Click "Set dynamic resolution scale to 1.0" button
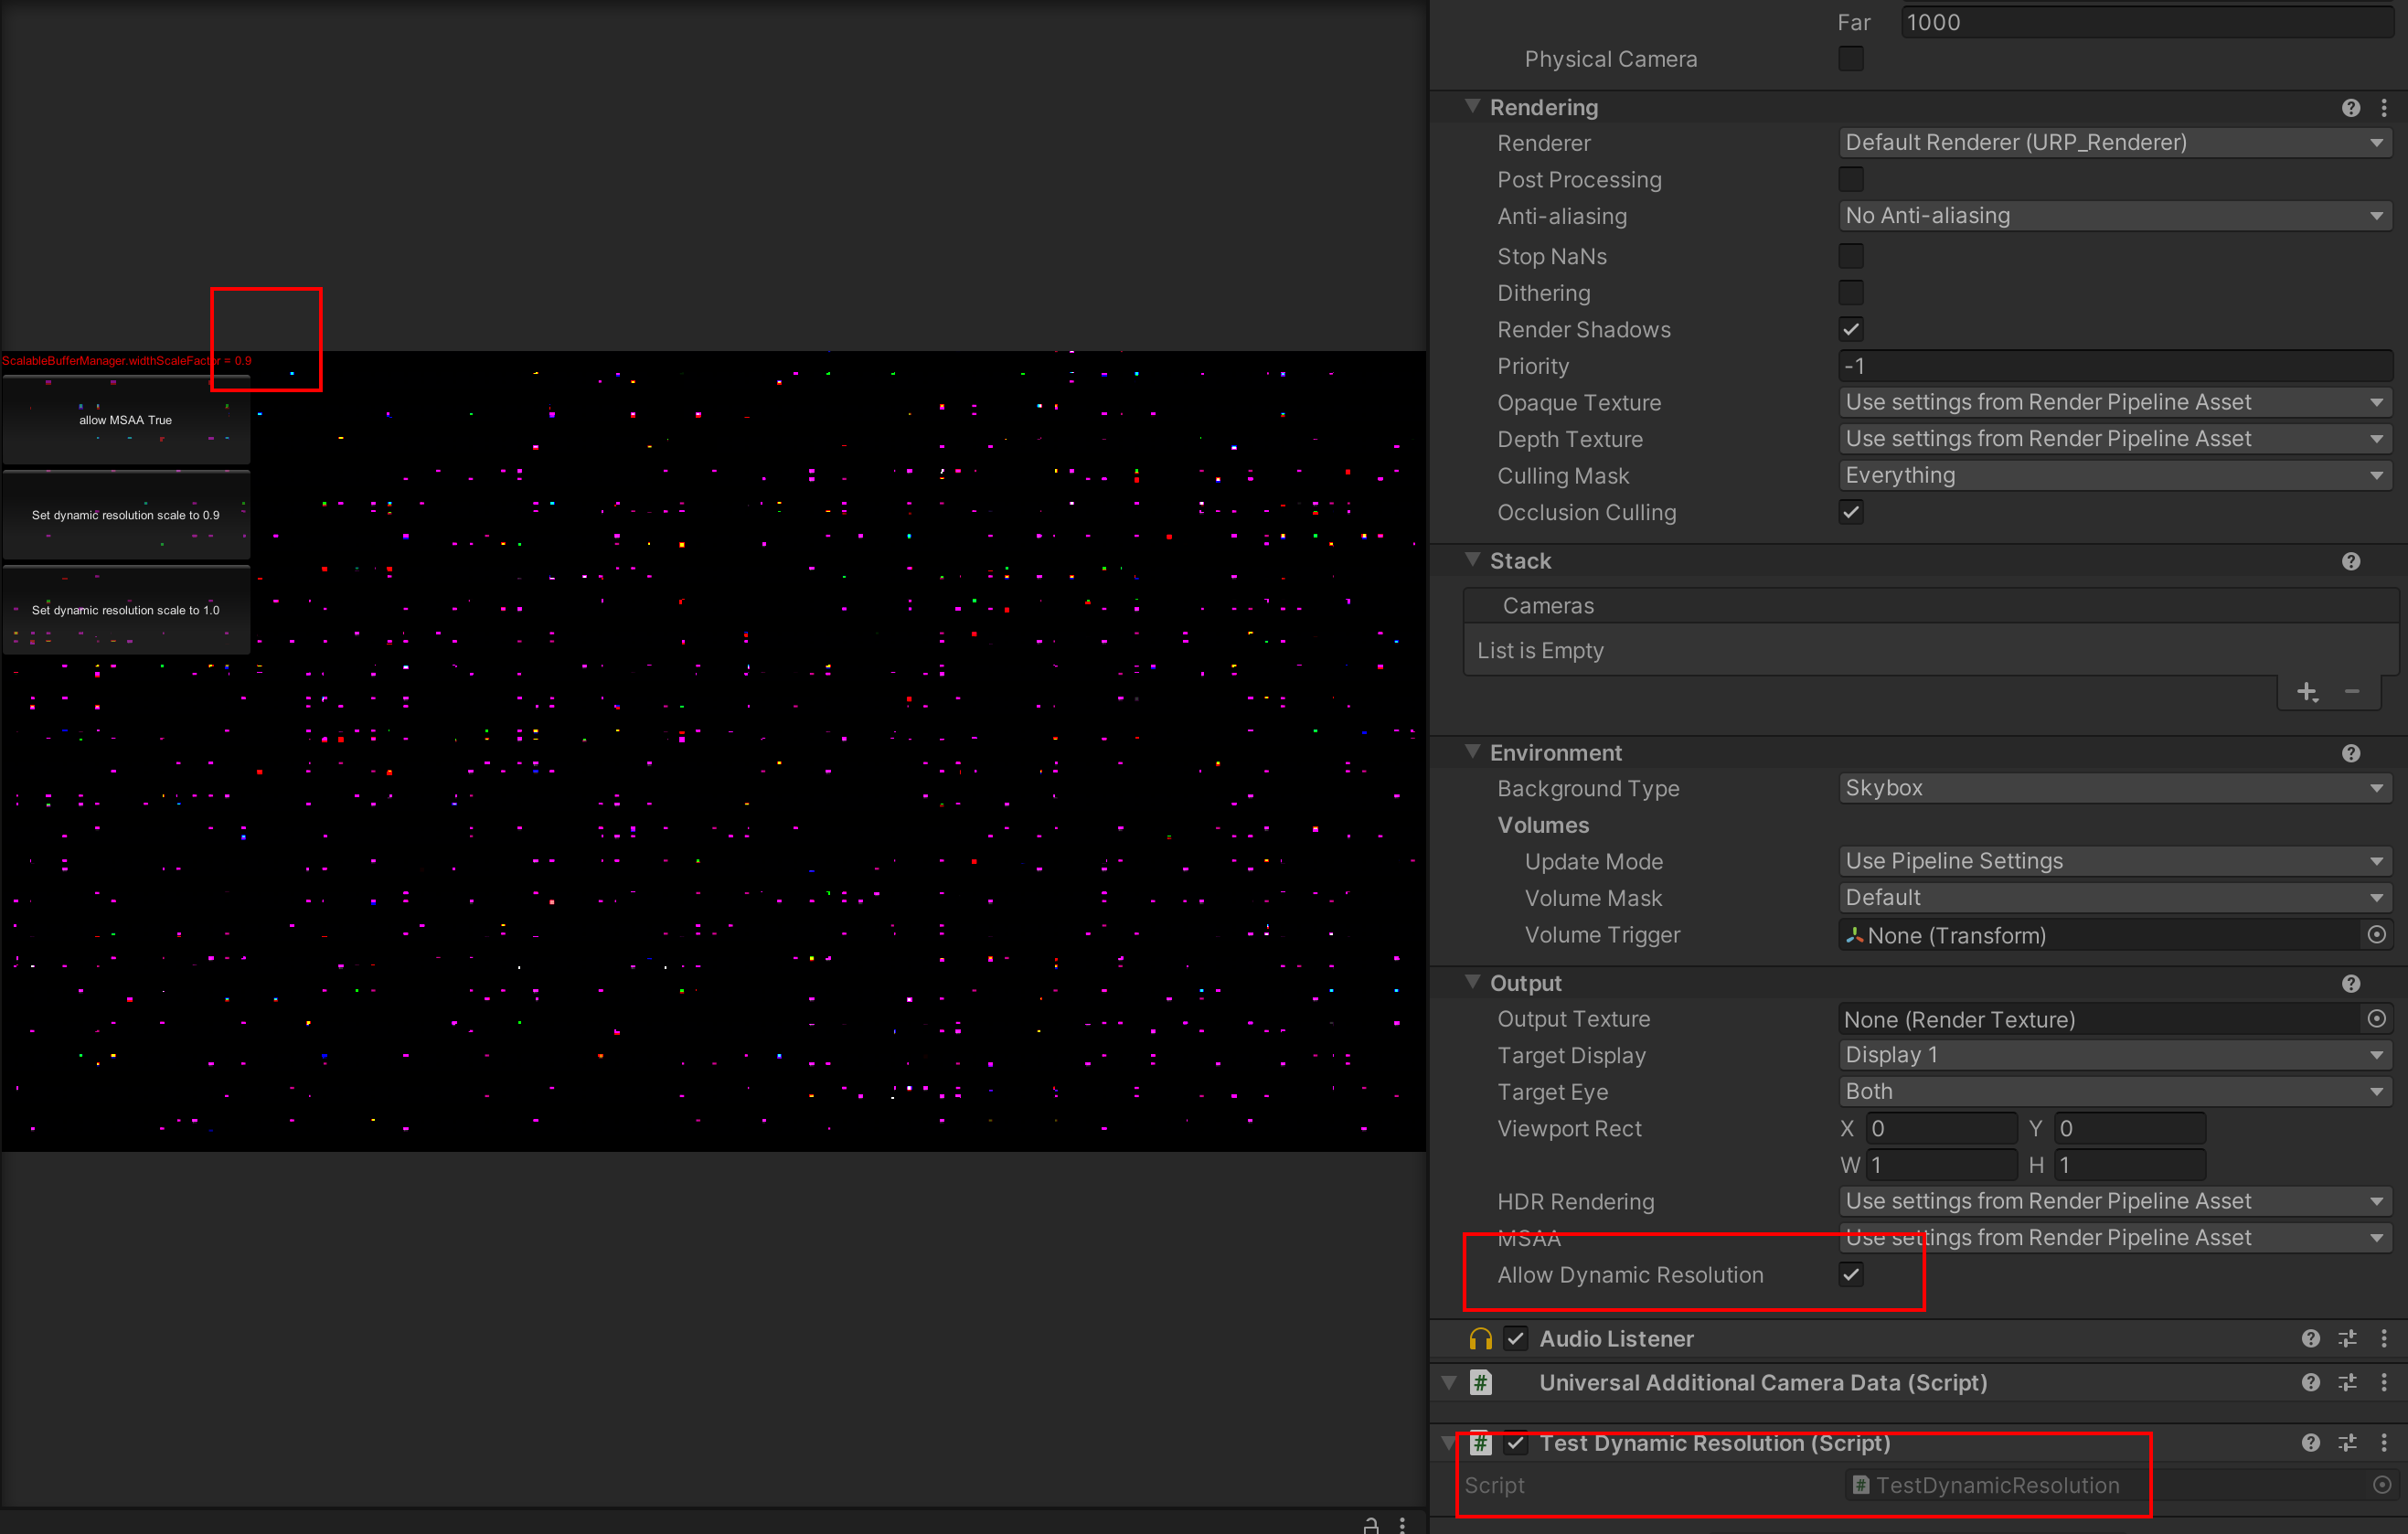This screenshot has height=1534, width=2408. [x=126, y=610]
